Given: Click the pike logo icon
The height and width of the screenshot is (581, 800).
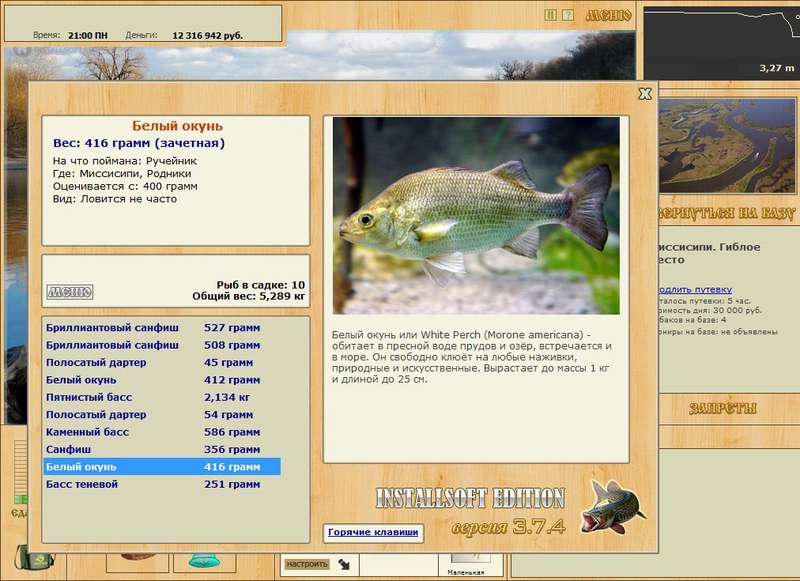Looking at the screenshot, I should (613, 506).
